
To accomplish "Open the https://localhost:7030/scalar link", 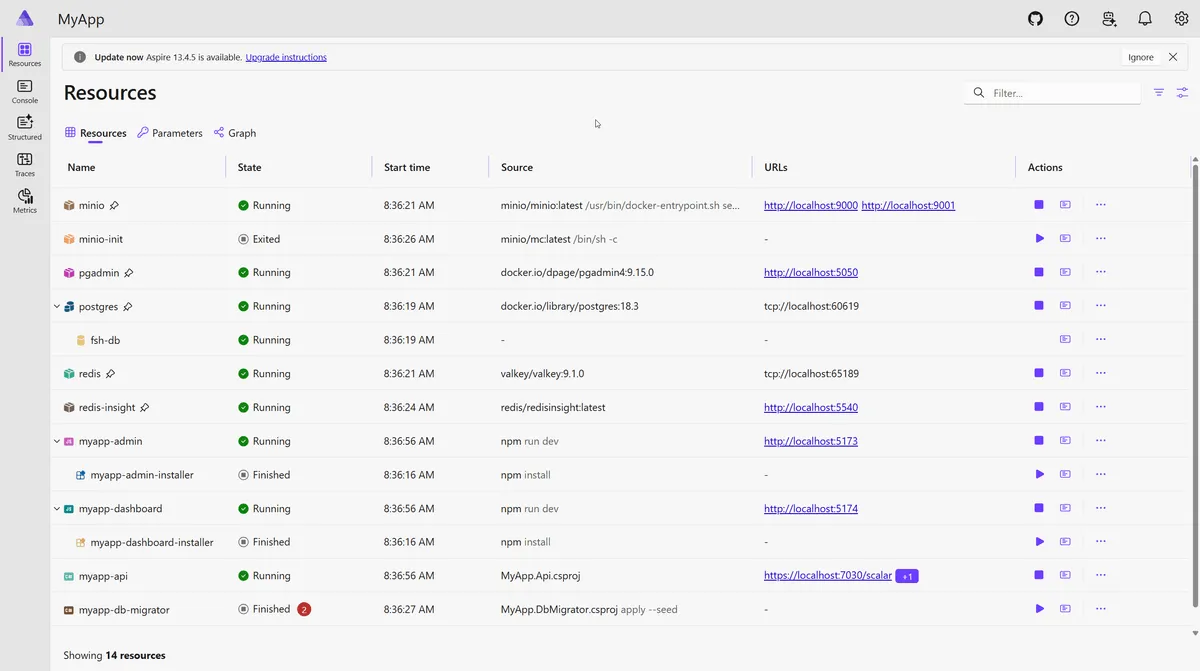I will click(827, 575).
